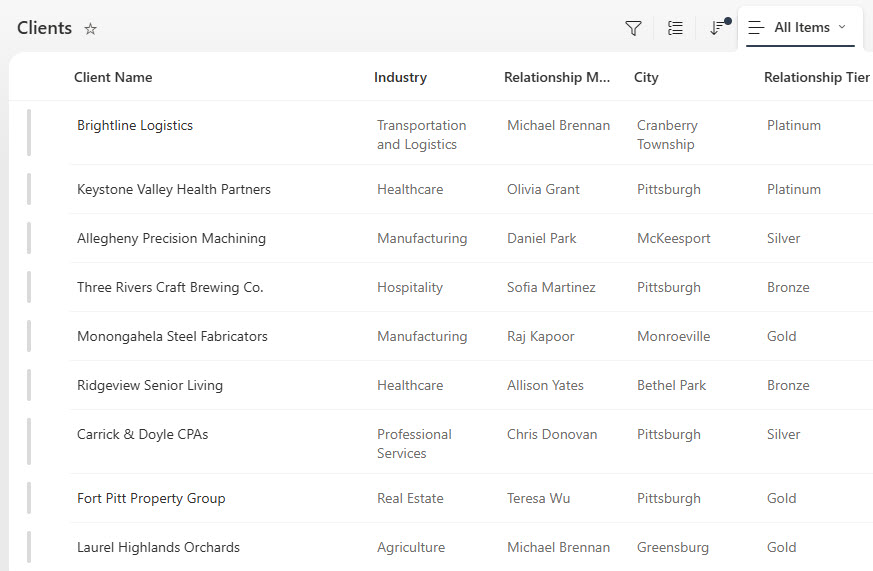Click Gold tier in Monongahela Steel row

pyautogui.click(x=782, y=336)
